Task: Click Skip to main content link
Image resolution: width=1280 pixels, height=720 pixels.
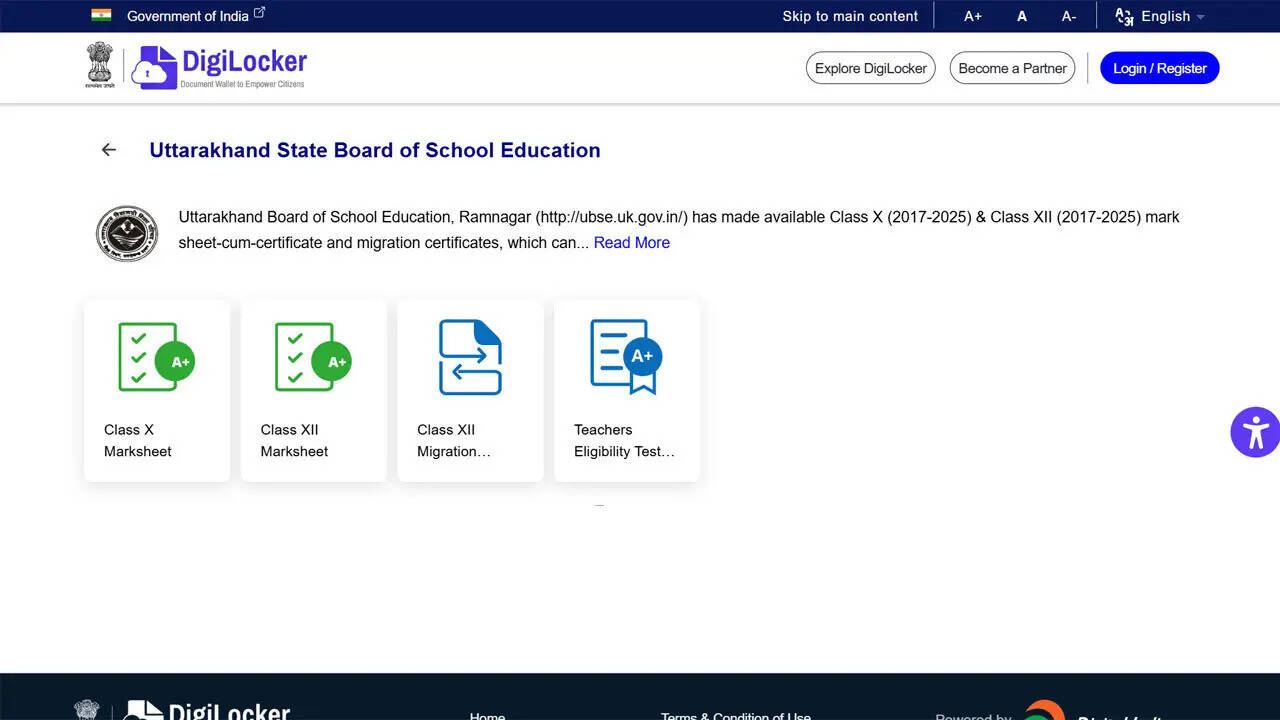Action: coord(849,16)
